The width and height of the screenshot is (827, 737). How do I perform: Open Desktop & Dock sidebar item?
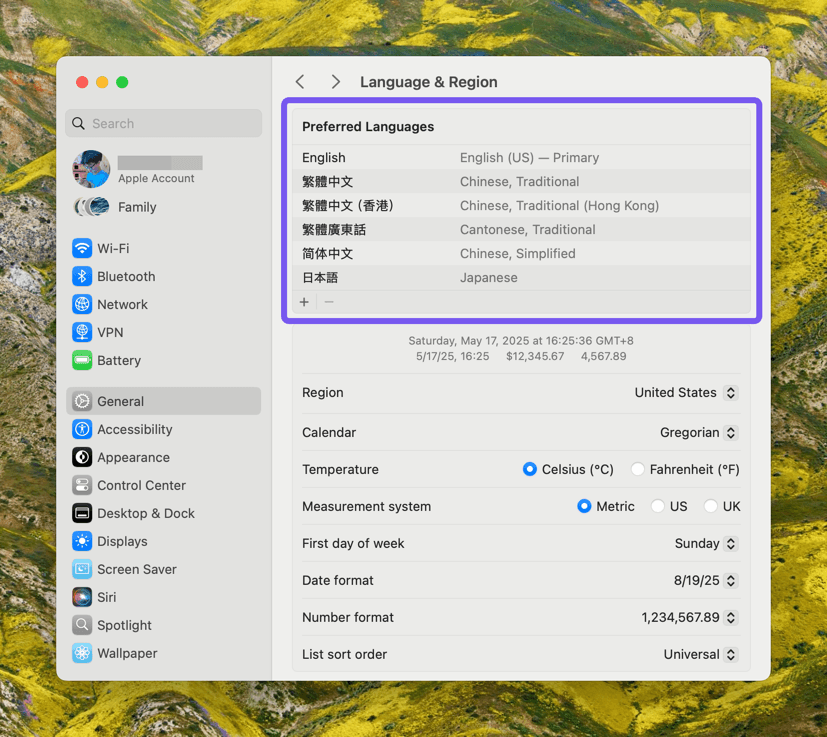click(145, 513)
